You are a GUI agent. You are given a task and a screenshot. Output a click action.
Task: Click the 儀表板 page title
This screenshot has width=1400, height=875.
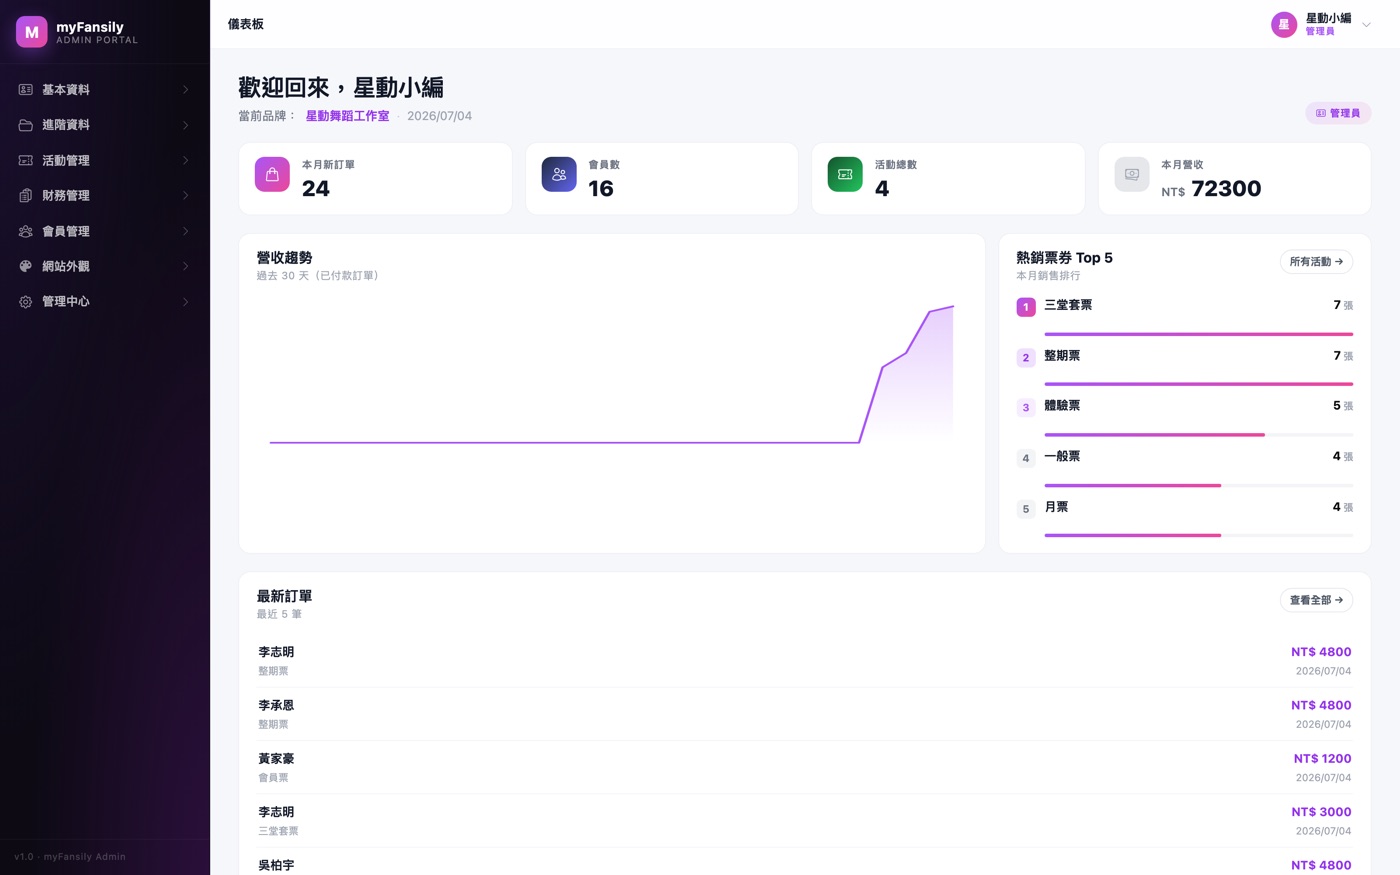click(x=246, y=24)
